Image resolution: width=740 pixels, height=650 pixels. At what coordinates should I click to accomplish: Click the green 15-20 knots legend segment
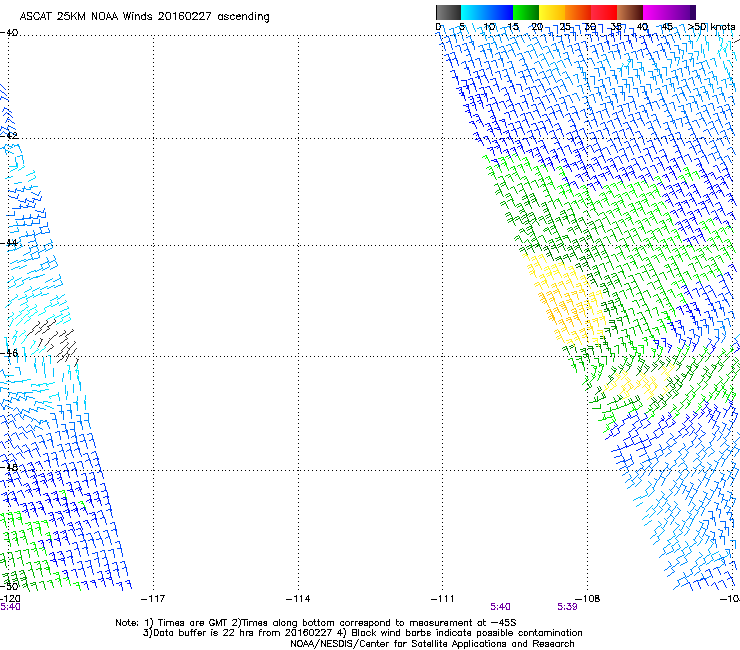point(526,12)
